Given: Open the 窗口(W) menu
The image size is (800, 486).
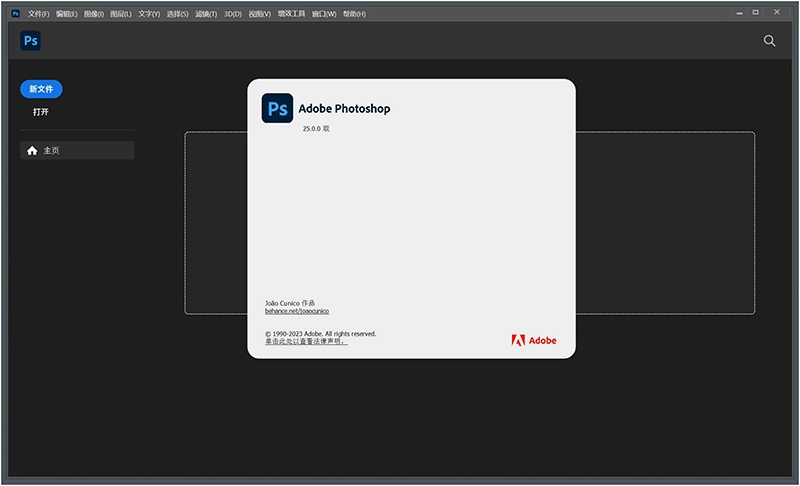Looking at the screenshot, I should (x=324, y=14).
